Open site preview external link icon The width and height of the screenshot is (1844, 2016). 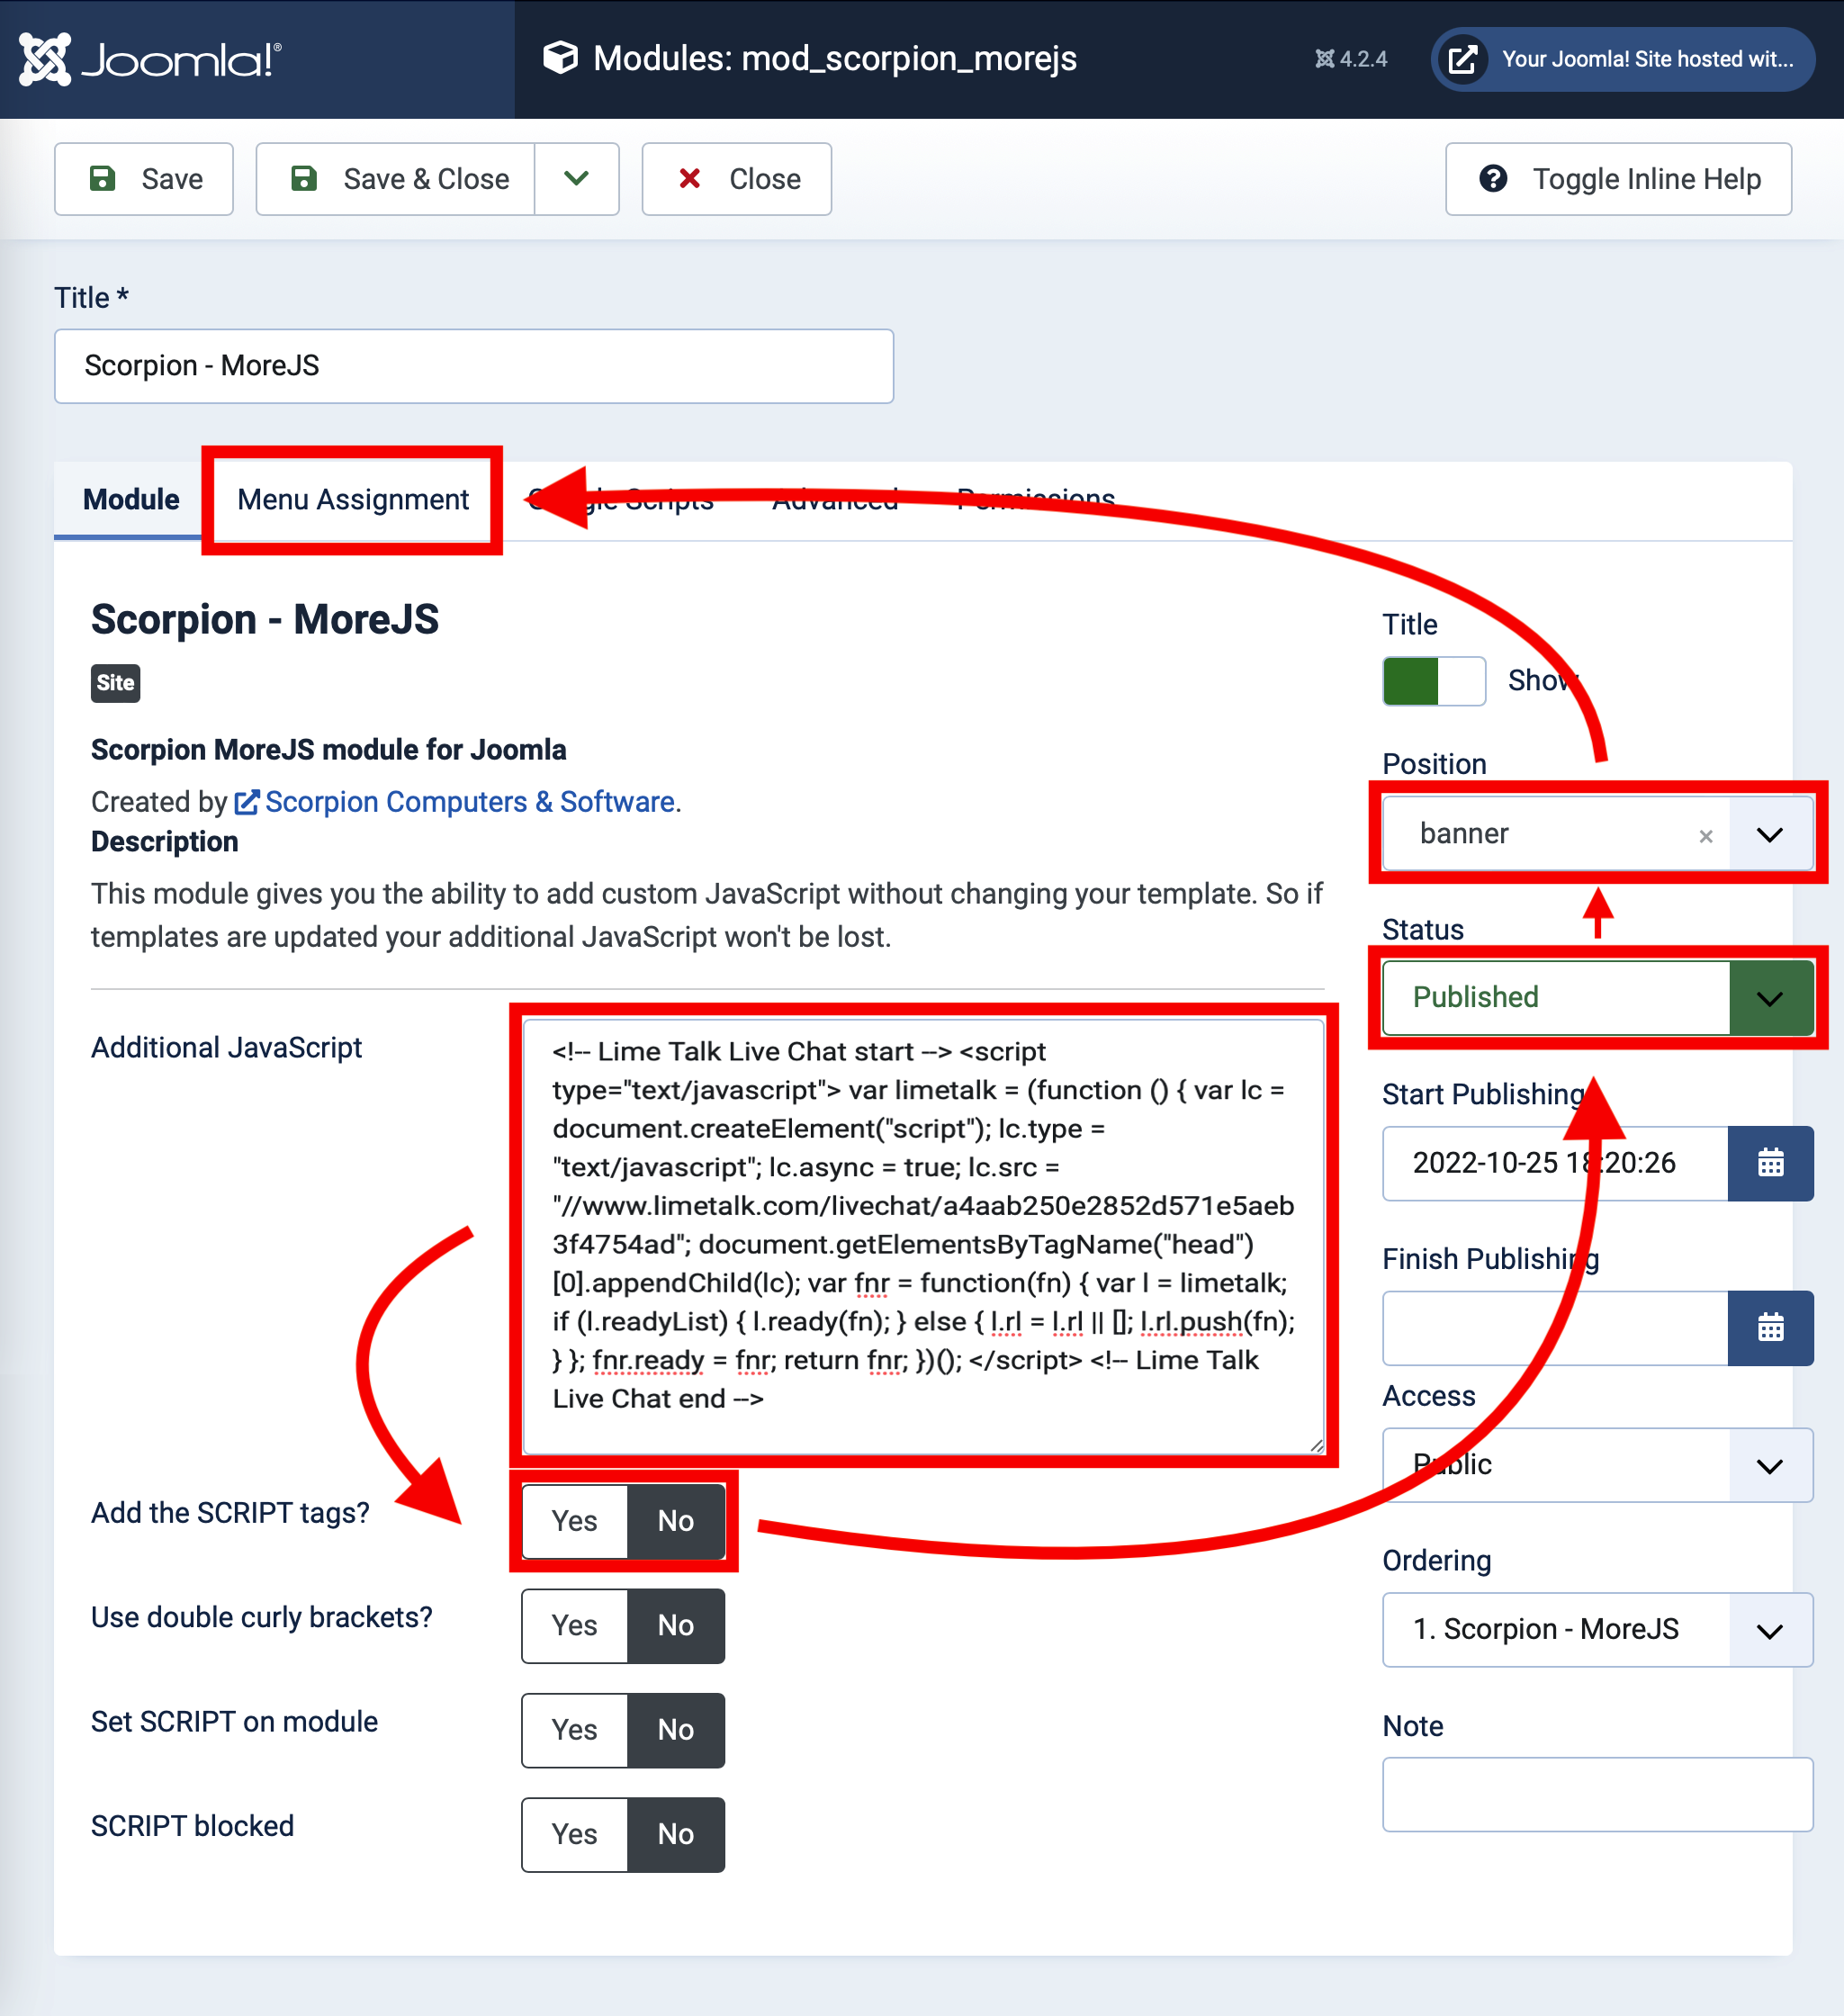[x=1463, y=59]
